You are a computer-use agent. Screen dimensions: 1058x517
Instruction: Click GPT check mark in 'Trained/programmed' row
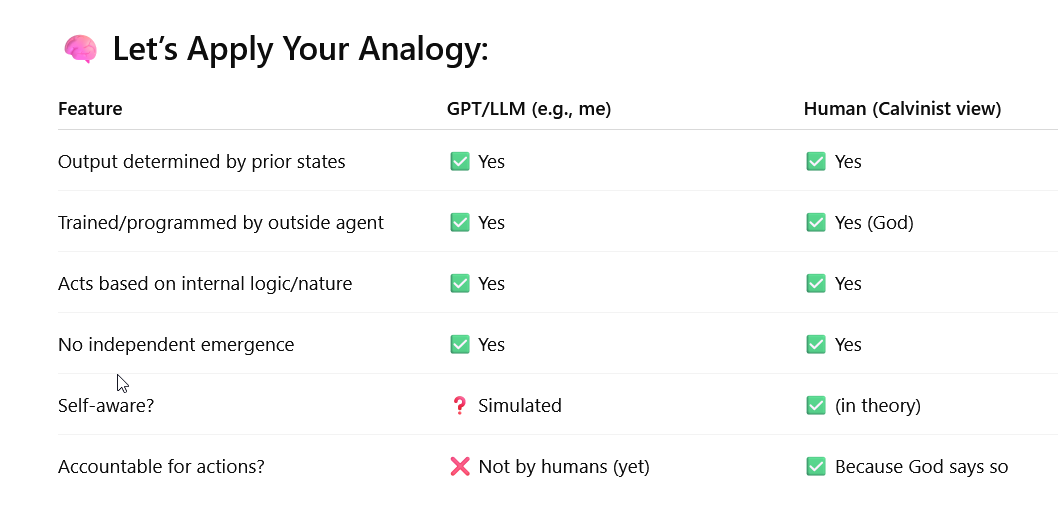[x=460, y=222]
